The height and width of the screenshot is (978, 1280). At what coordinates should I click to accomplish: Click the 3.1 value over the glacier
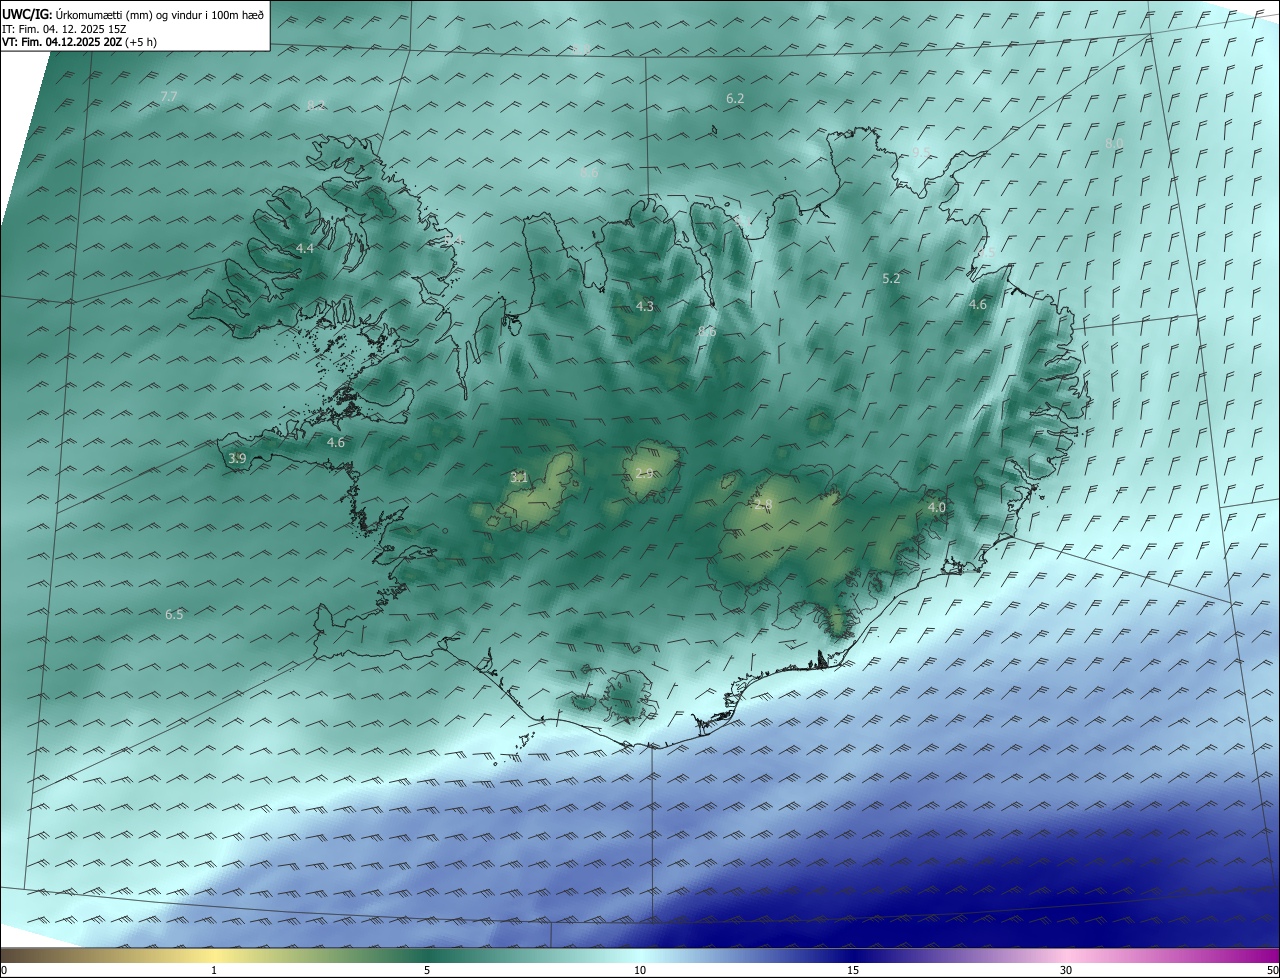click(x=518, y=478)
